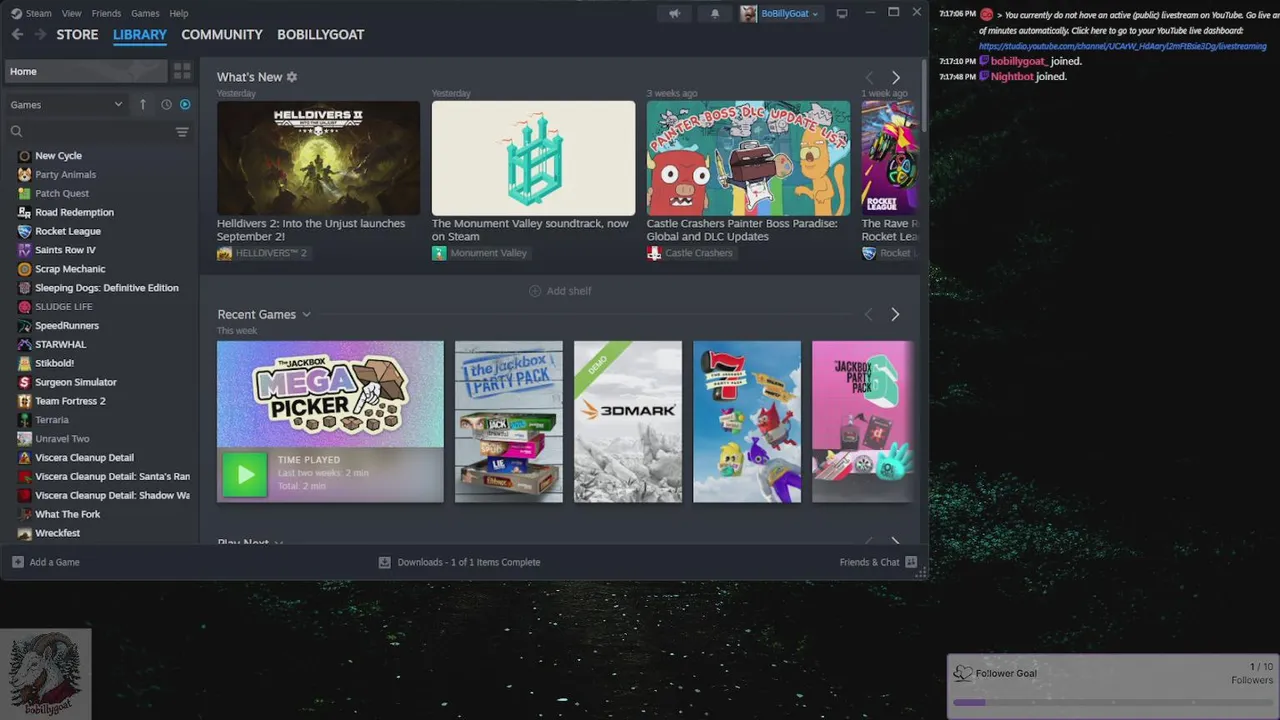Go back with the left arrow
Image resolution: width=1280 pixels, height=720 pixels.
pyautogui.click(x=17, y=34)
